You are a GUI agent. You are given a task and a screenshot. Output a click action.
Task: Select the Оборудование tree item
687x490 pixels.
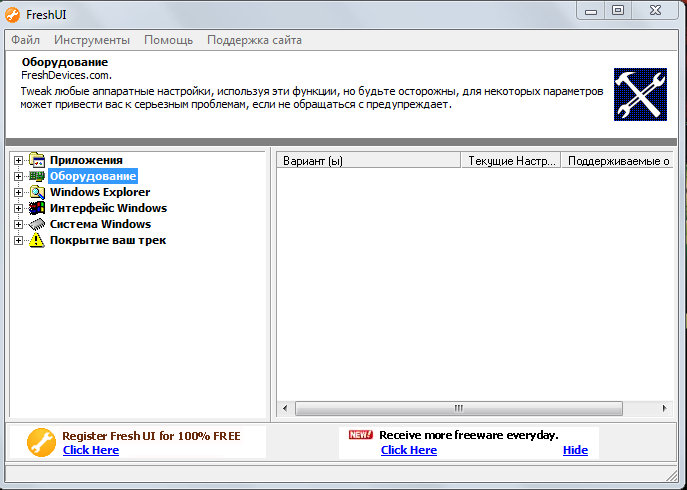93,176
